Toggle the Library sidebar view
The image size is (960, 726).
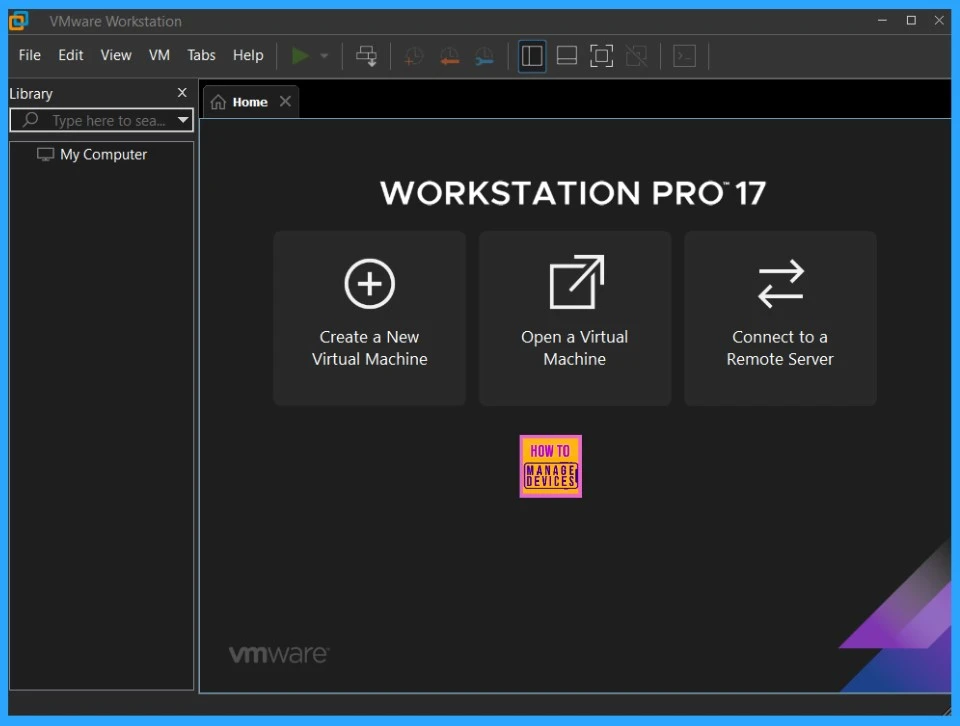tap(532, 56)
